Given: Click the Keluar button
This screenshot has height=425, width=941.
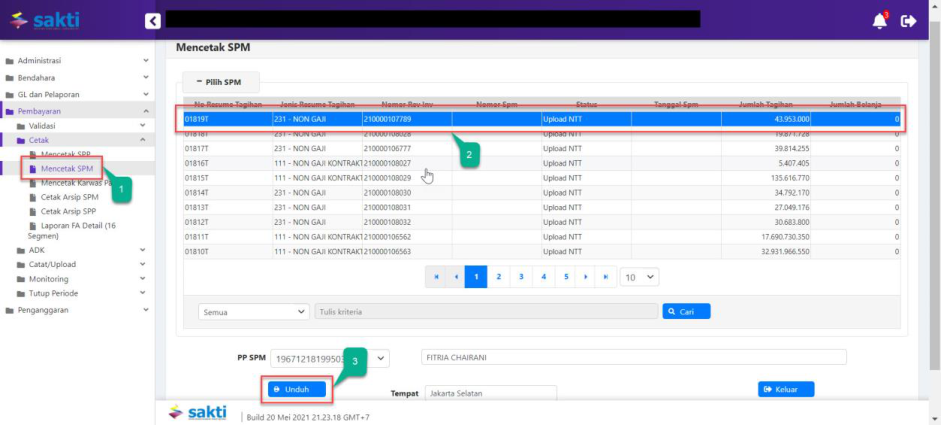Looking at the screenshot, I should click(x=786, y=389).
